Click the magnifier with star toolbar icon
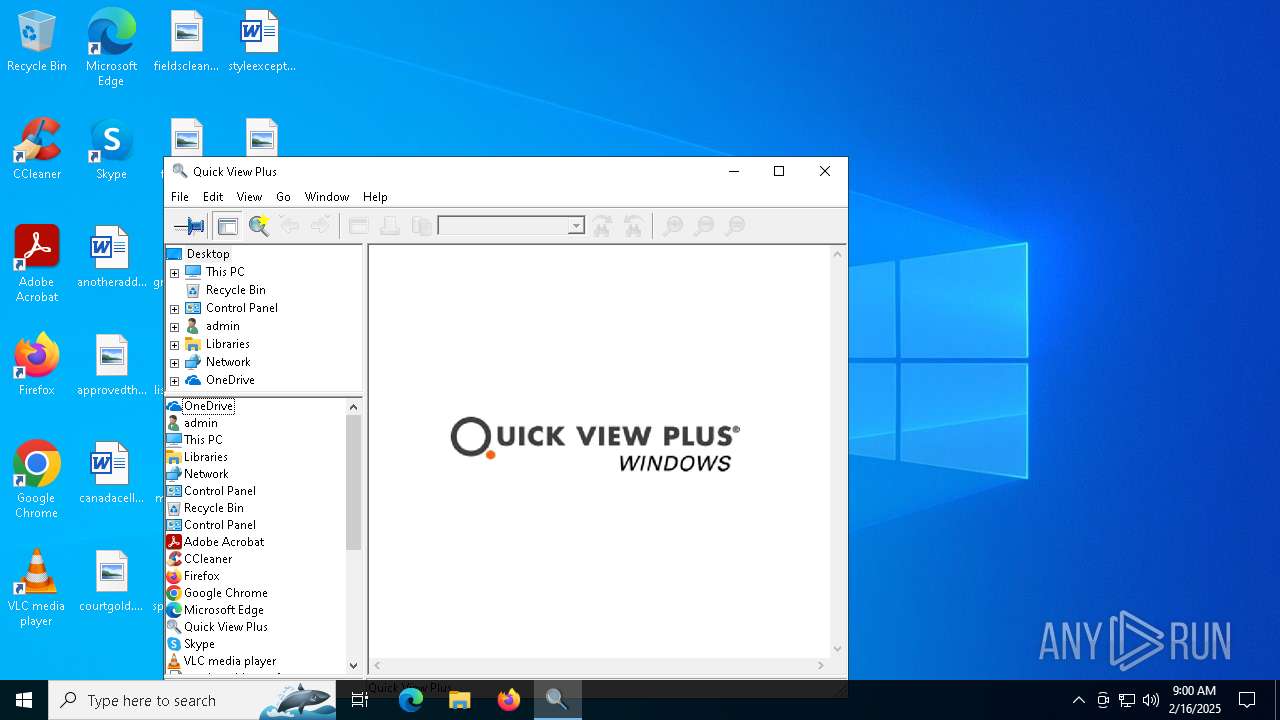The width and height of the screenshot is (1280, 720). tap(259, 226)
